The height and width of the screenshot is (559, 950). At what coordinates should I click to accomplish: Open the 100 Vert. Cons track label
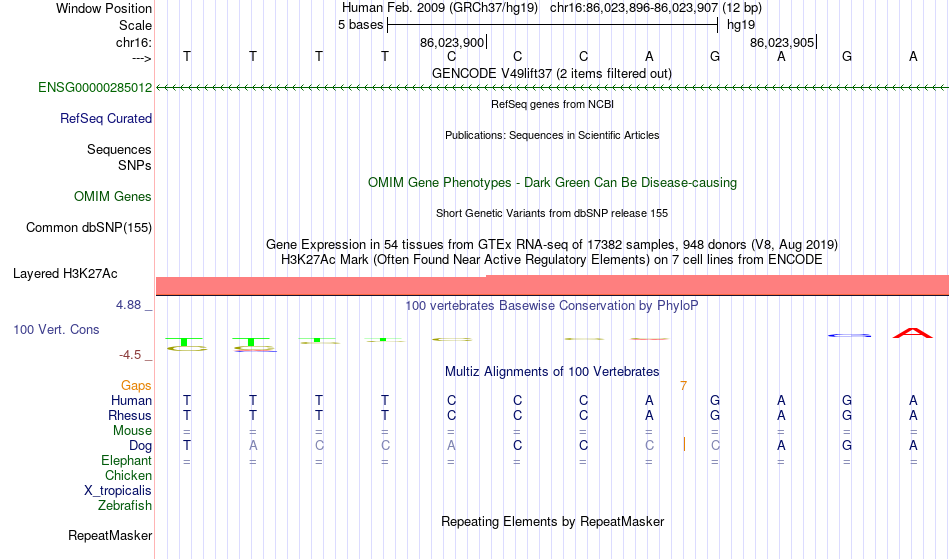pyautogui.click(x=56, y=329)
